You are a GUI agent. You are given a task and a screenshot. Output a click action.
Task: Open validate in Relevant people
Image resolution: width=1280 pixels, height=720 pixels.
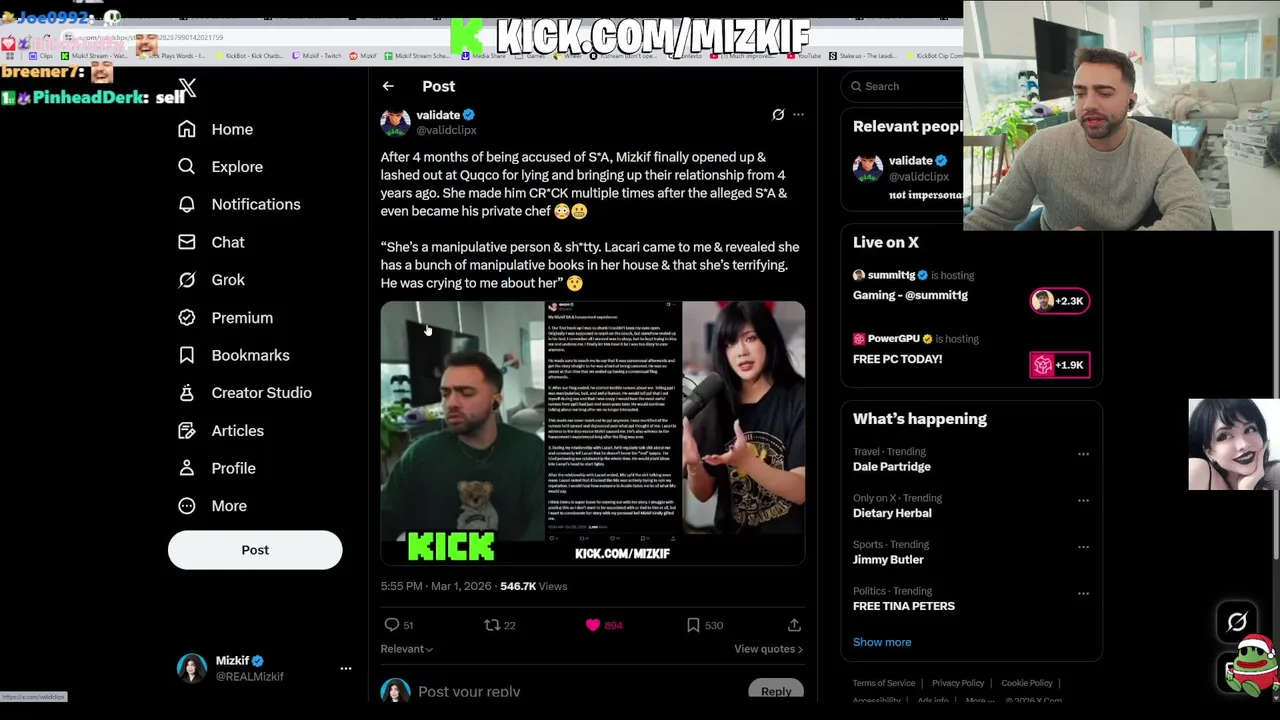click(910, 160)
